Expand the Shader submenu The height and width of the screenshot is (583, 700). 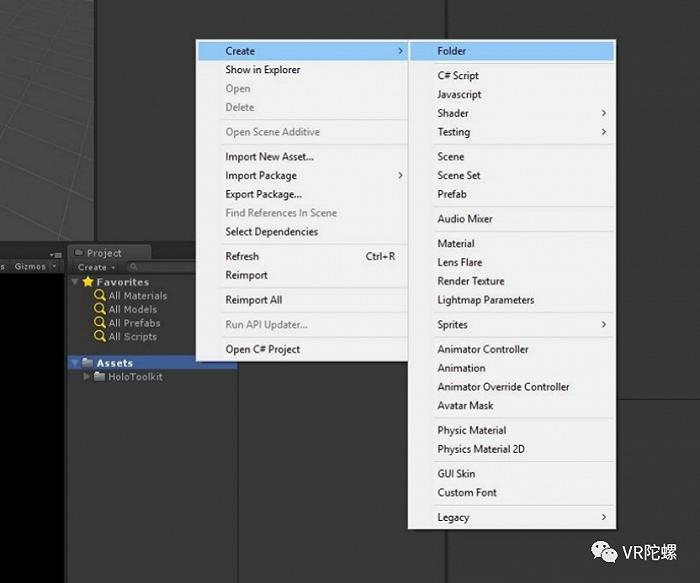[x=604, y=113]
